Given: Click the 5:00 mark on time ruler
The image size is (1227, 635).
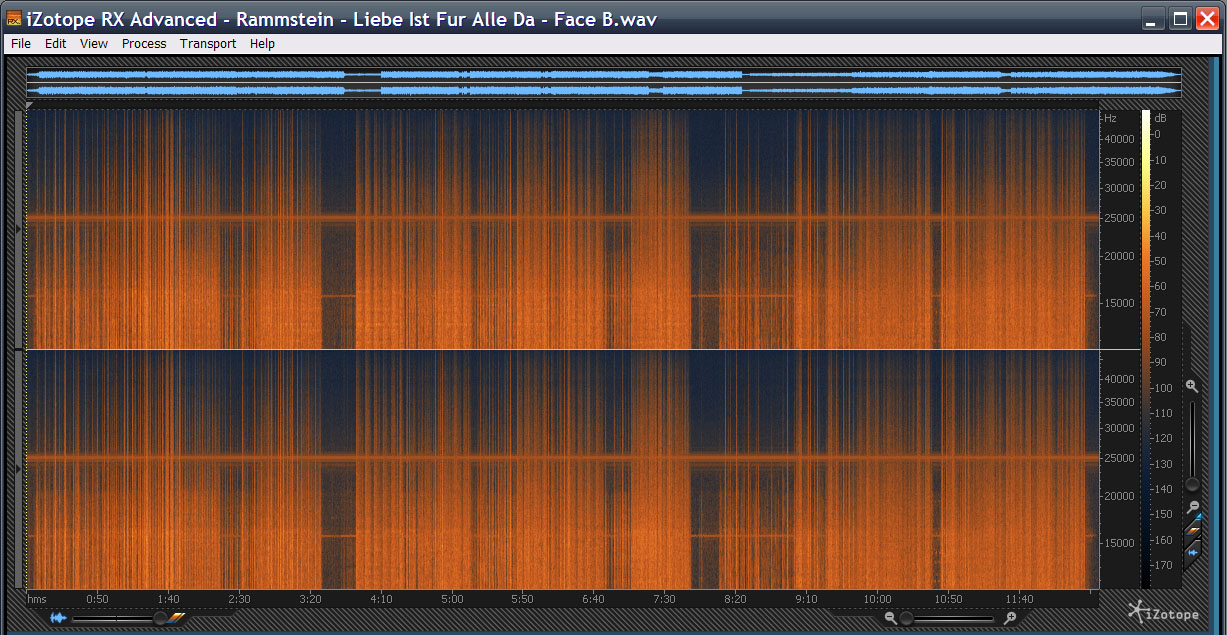Looking at the screenshot, I should pos(452,599).
